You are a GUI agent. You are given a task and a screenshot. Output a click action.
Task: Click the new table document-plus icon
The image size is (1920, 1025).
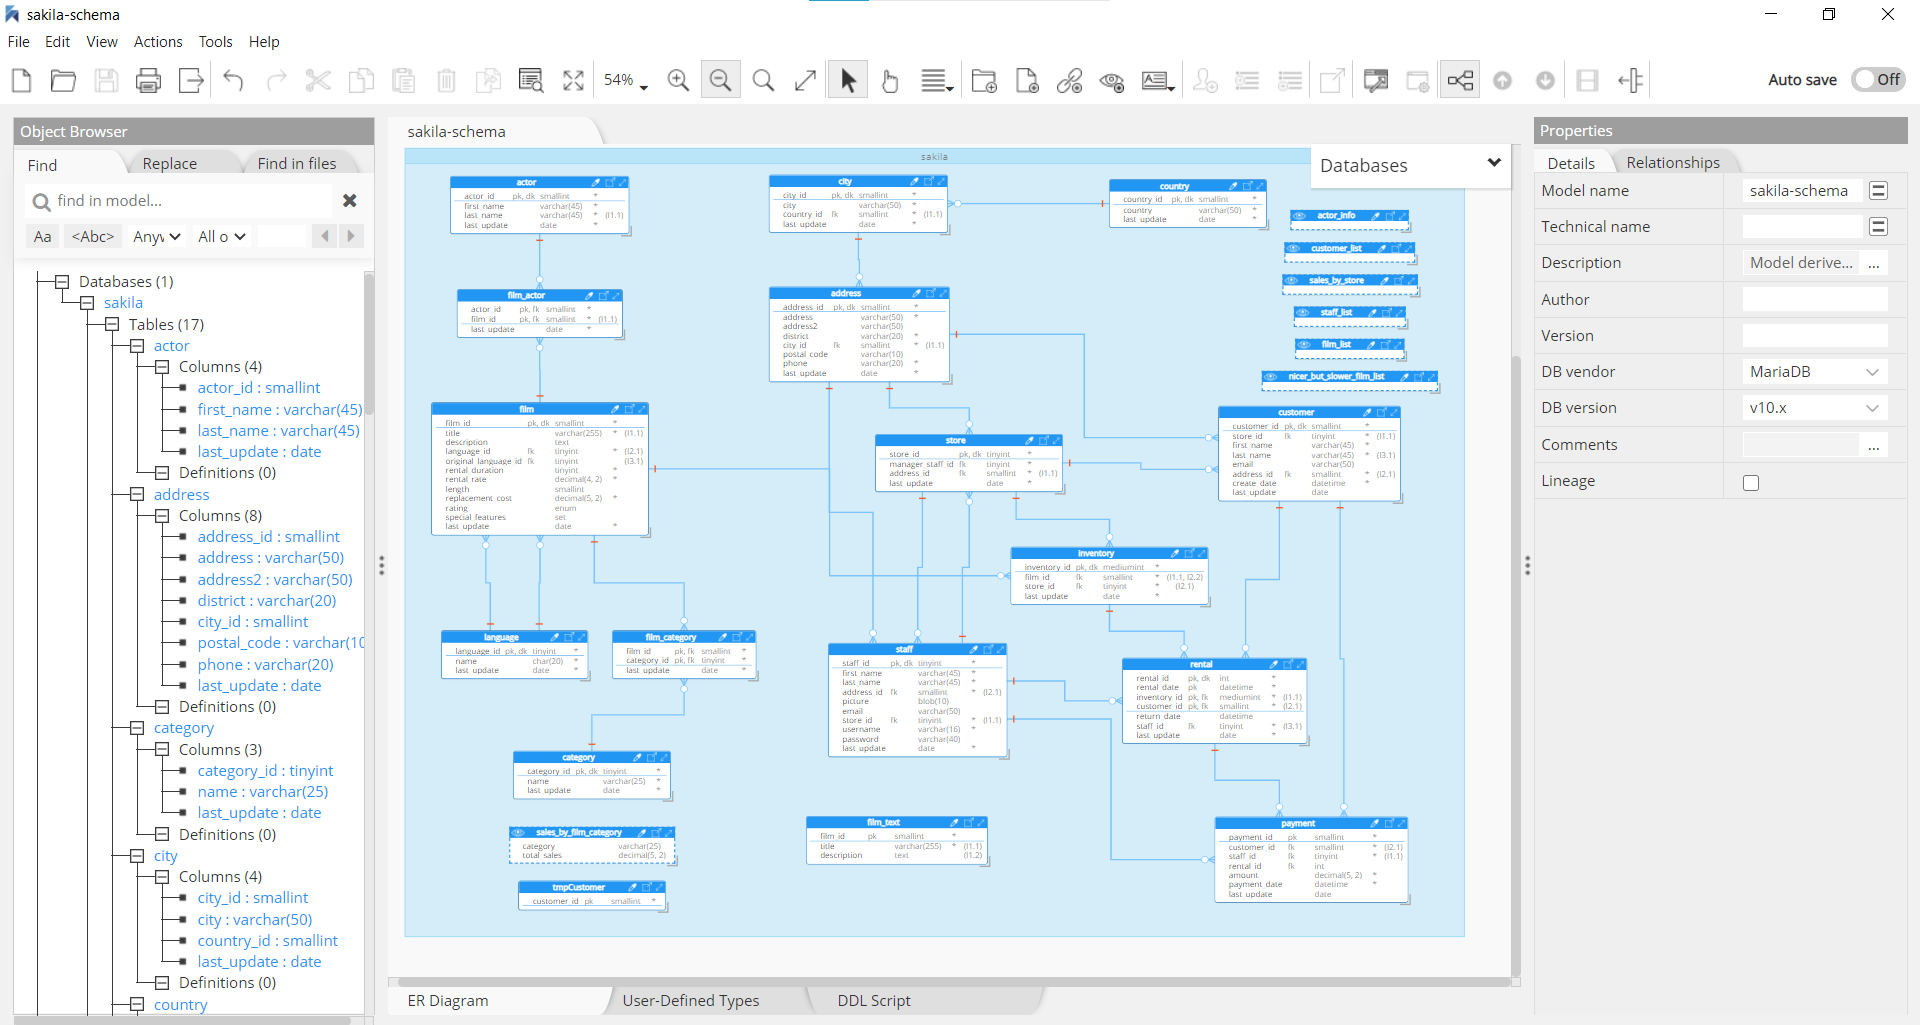(1027, 80)
